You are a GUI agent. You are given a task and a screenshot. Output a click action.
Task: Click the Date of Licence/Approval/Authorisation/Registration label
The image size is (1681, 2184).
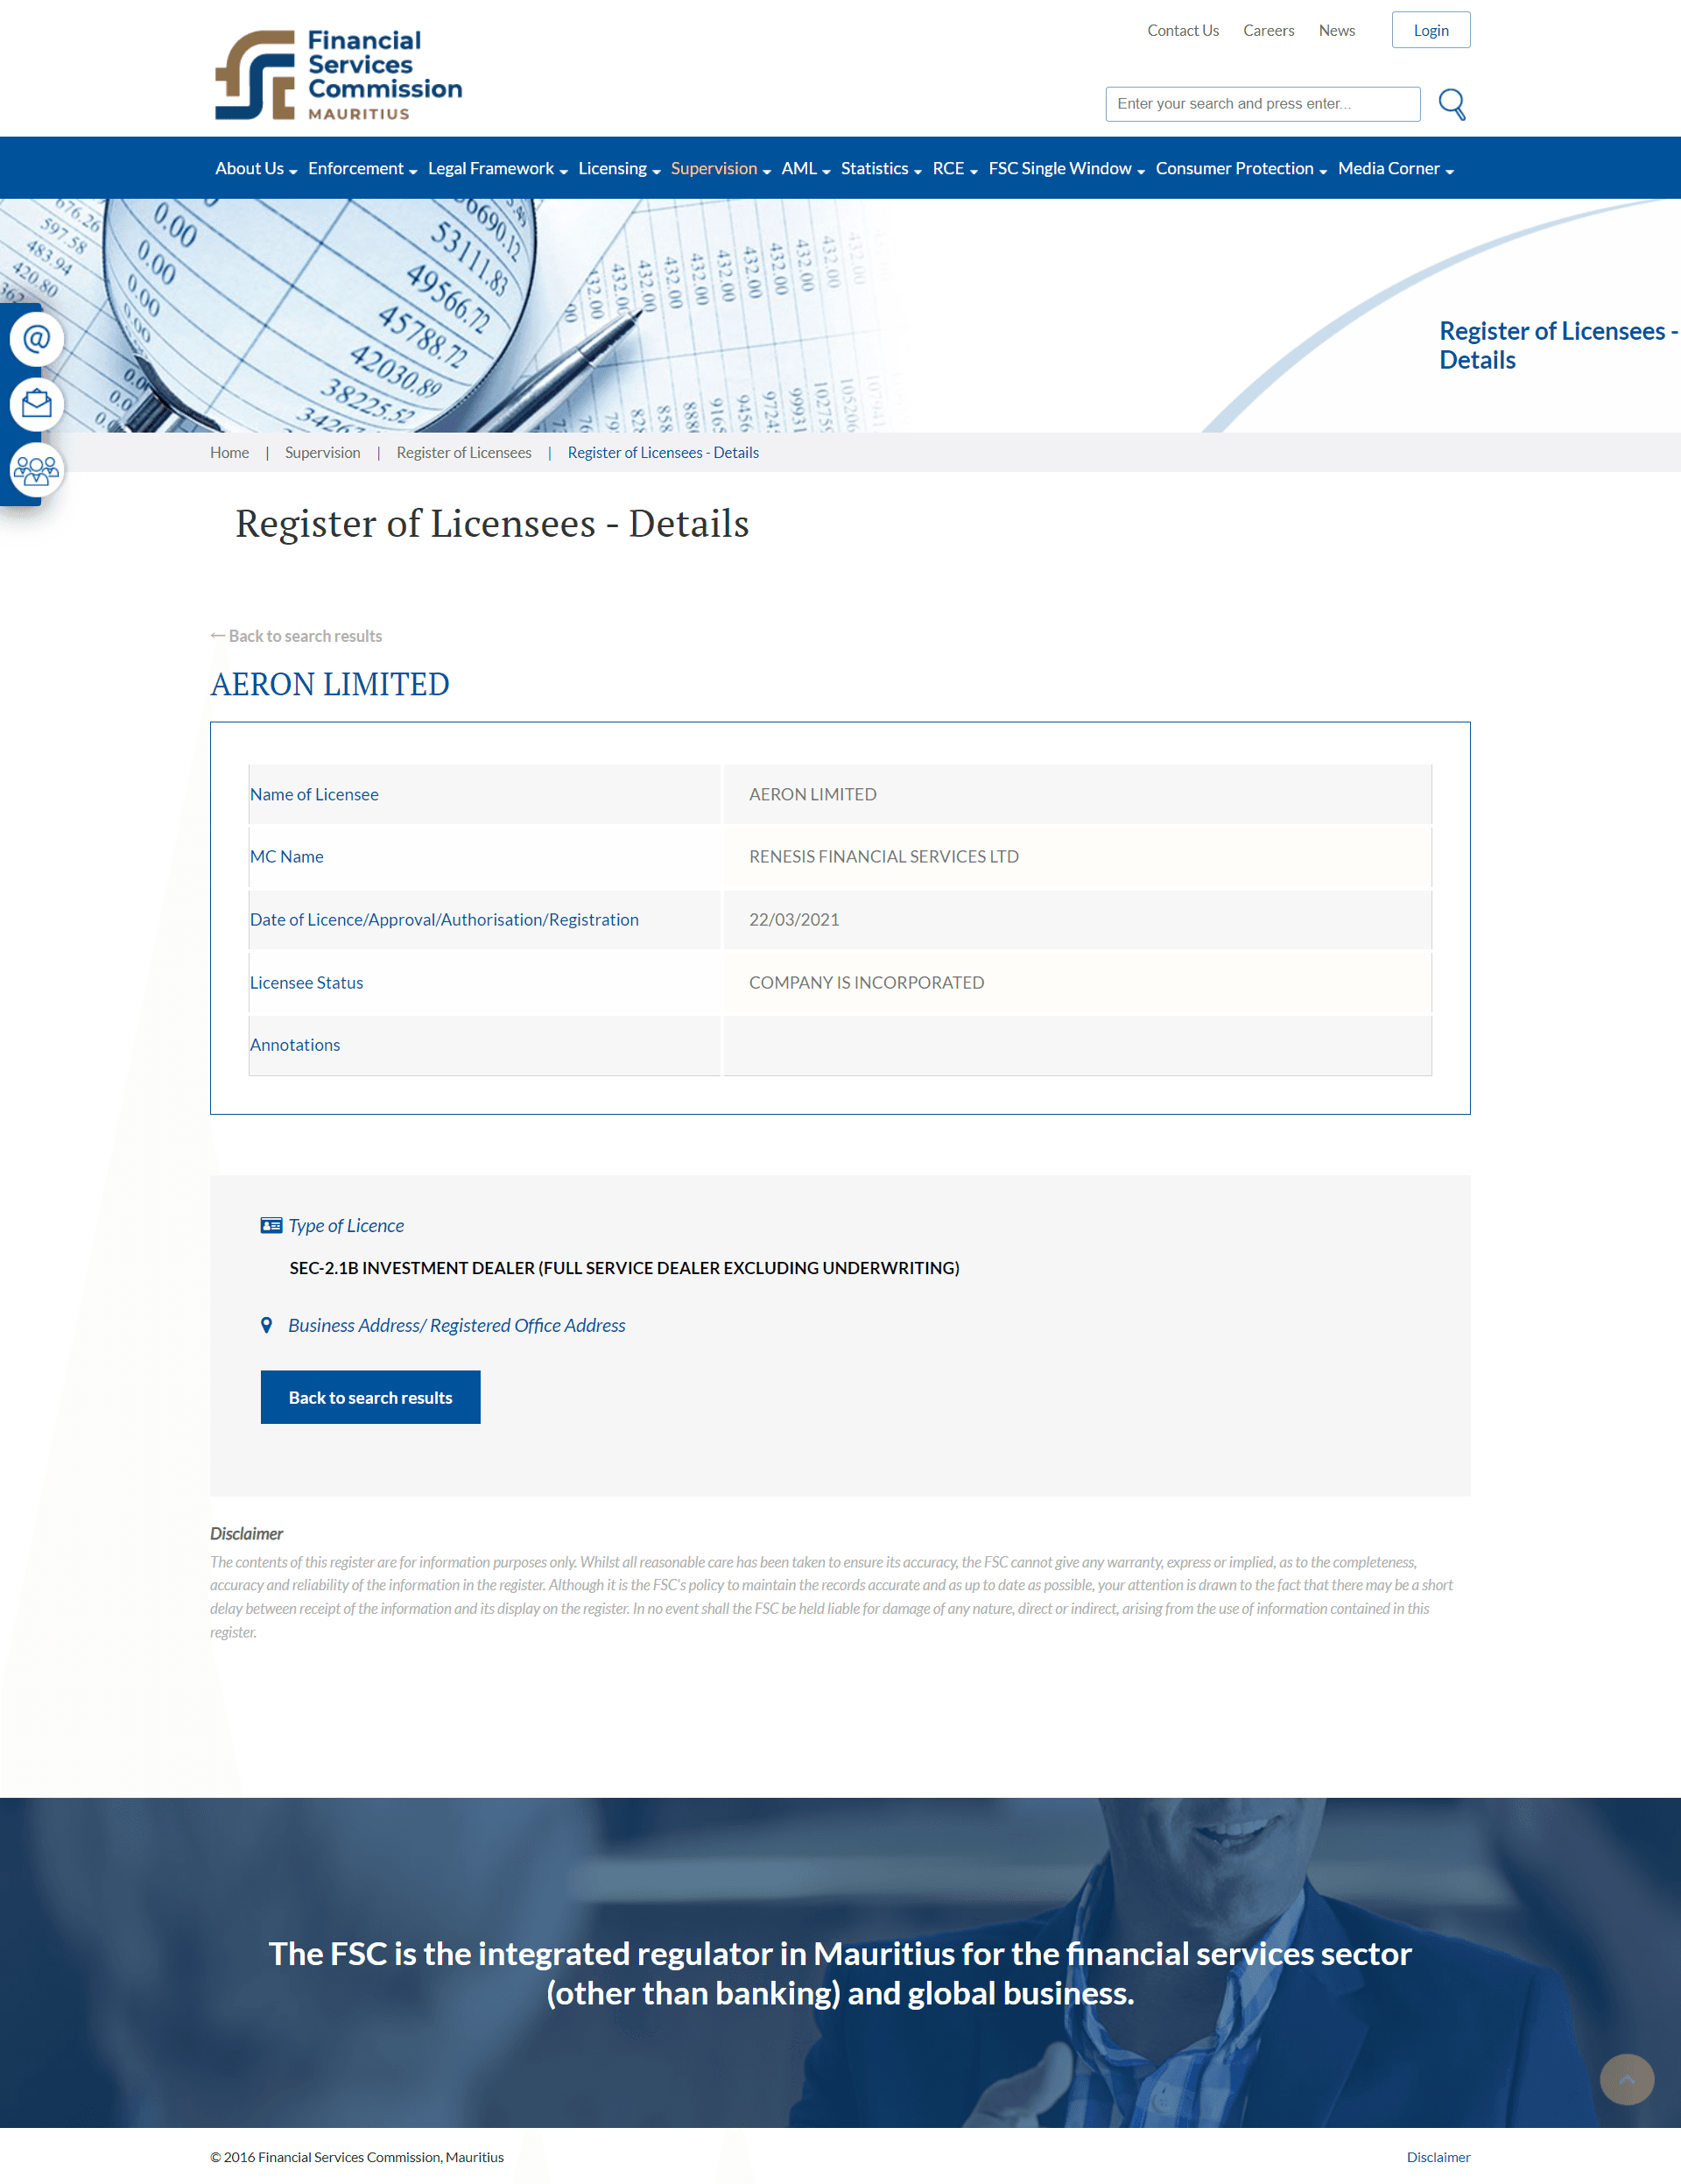pyautogui.click(x=444, y=920)
